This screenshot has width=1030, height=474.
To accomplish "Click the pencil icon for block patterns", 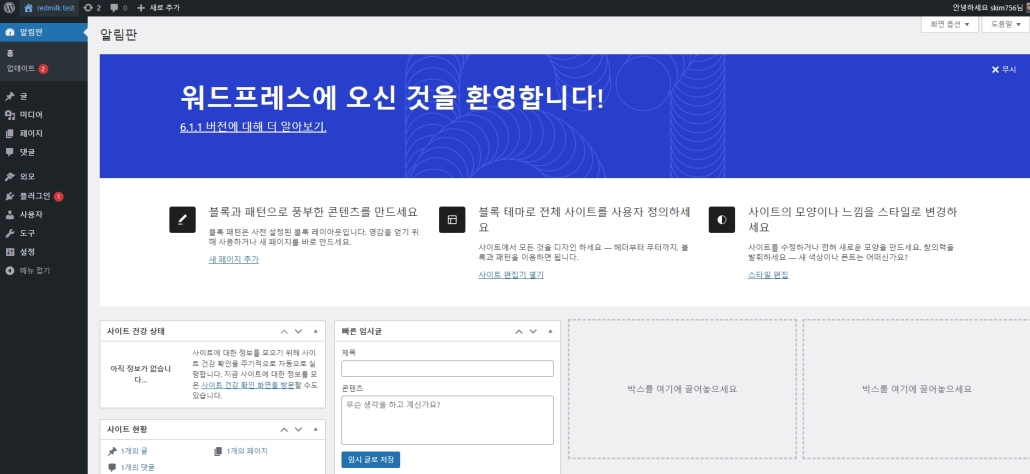I will [182, 219].
